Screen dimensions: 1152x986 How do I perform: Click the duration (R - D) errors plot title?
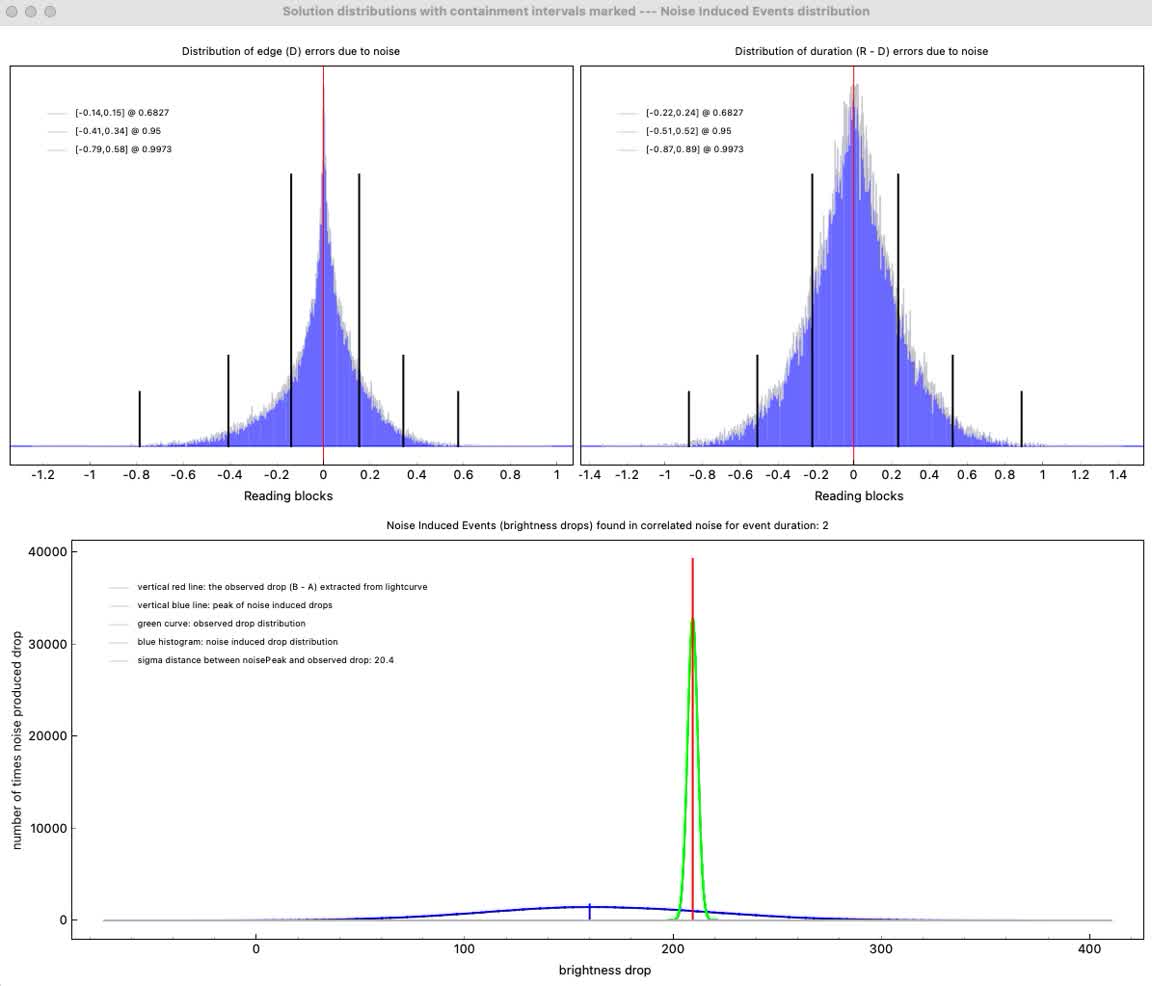tap(861, 51)
